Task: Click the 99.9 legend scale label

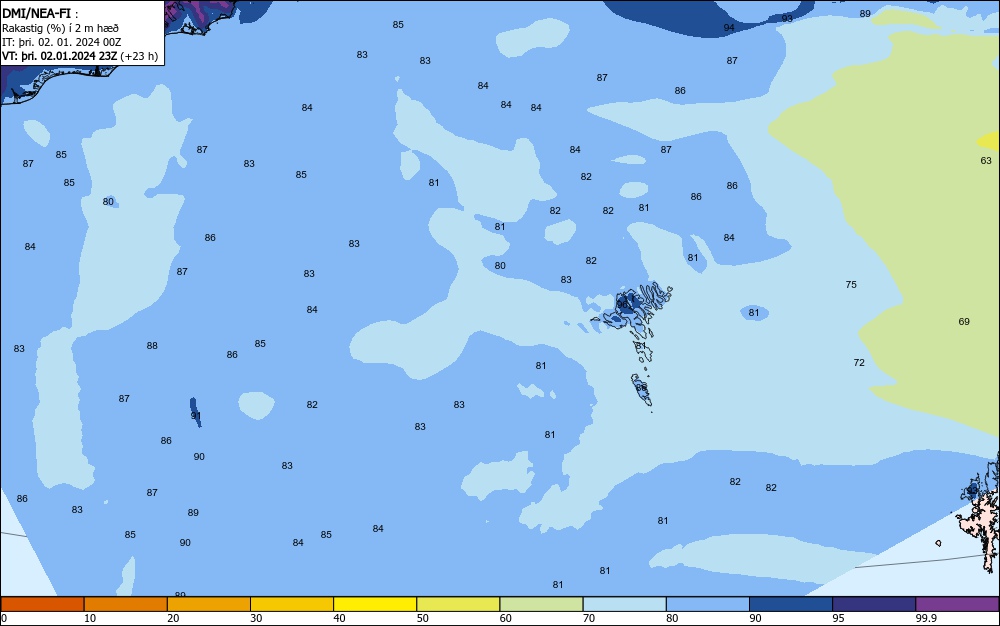Action: tap(926, 618)
